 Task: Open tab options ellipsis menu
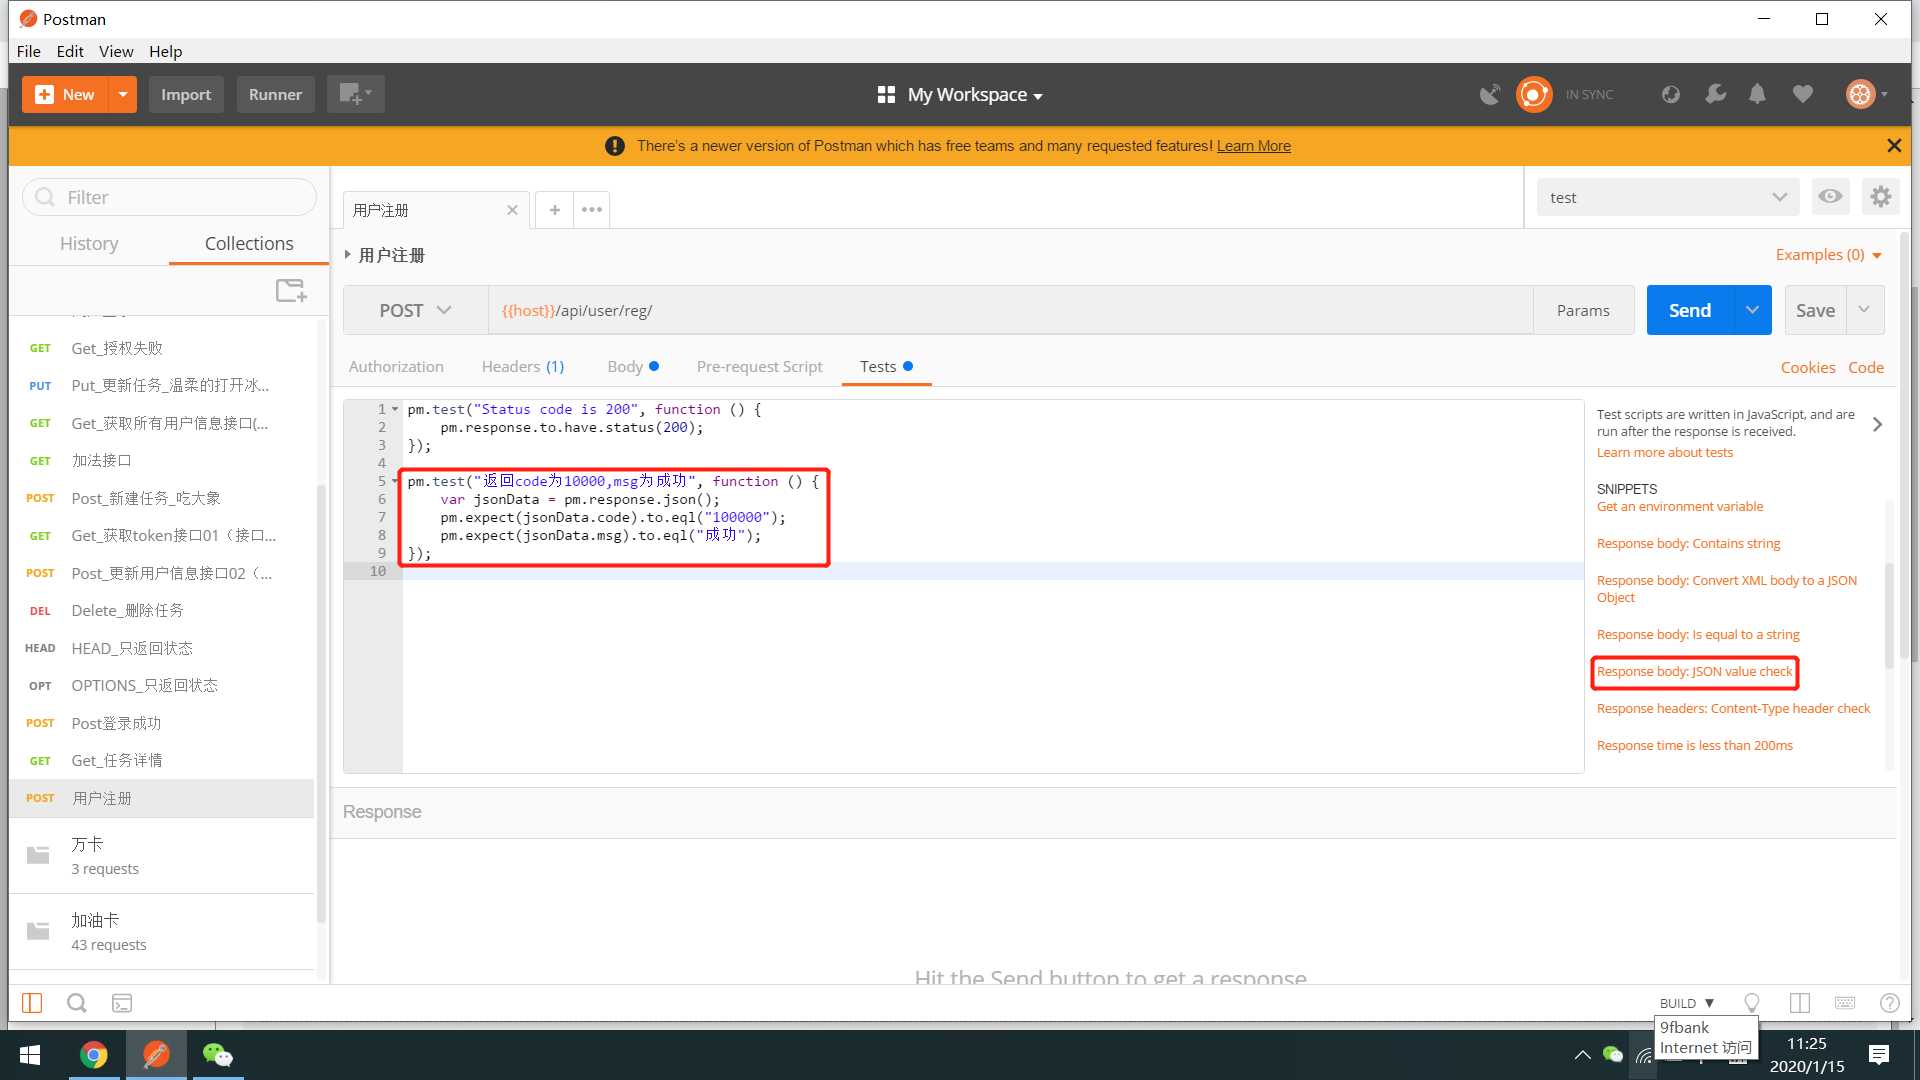[592, 210]
